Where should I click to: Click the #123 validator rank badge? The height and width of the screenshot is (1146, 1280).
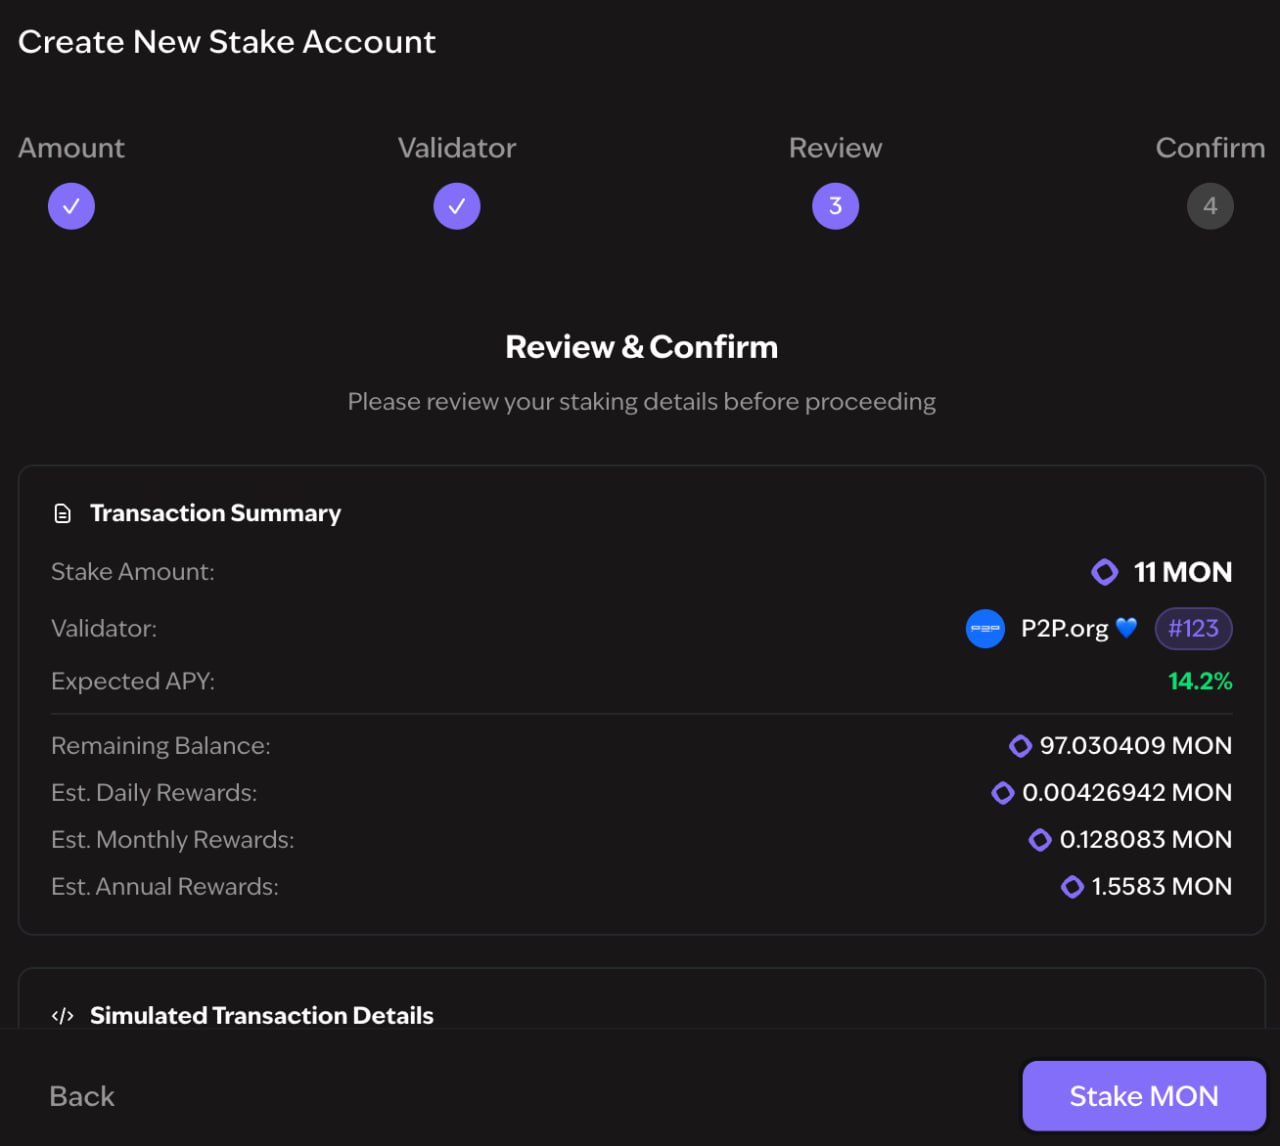[x=1193, y=629]
